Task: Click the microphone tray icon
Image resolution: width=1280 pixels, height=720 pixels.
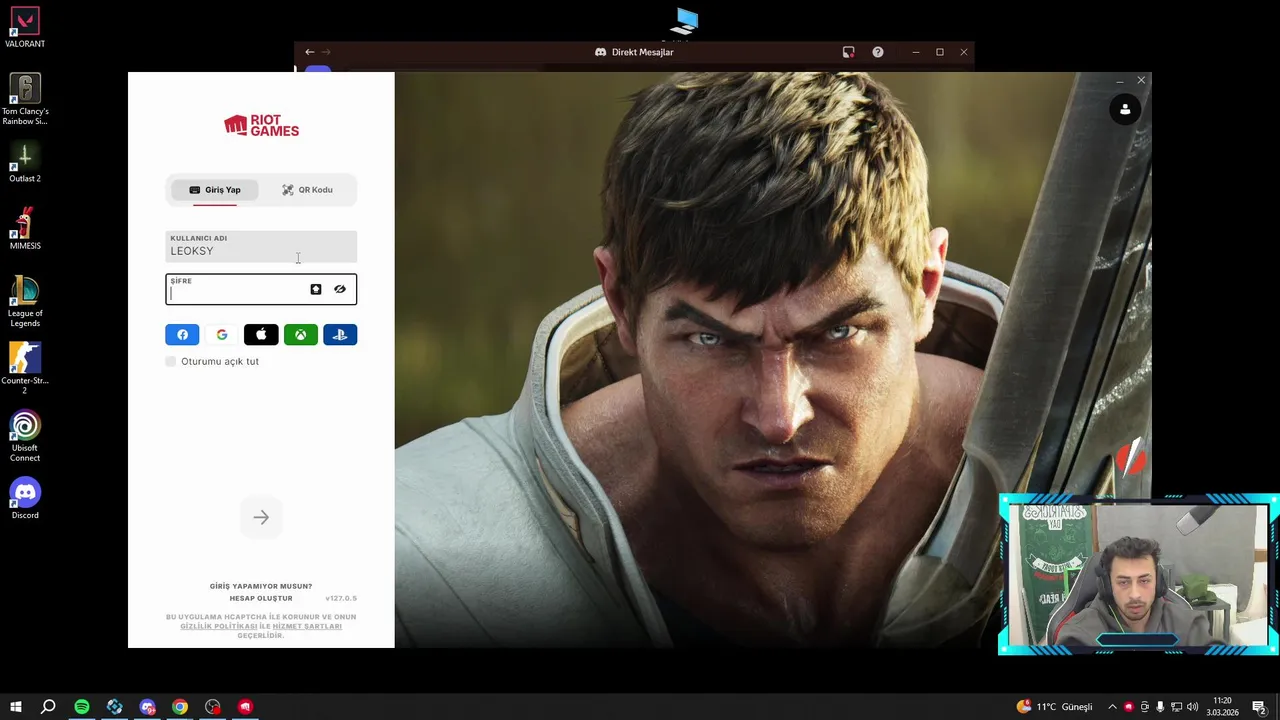Action: [1160, 707]
